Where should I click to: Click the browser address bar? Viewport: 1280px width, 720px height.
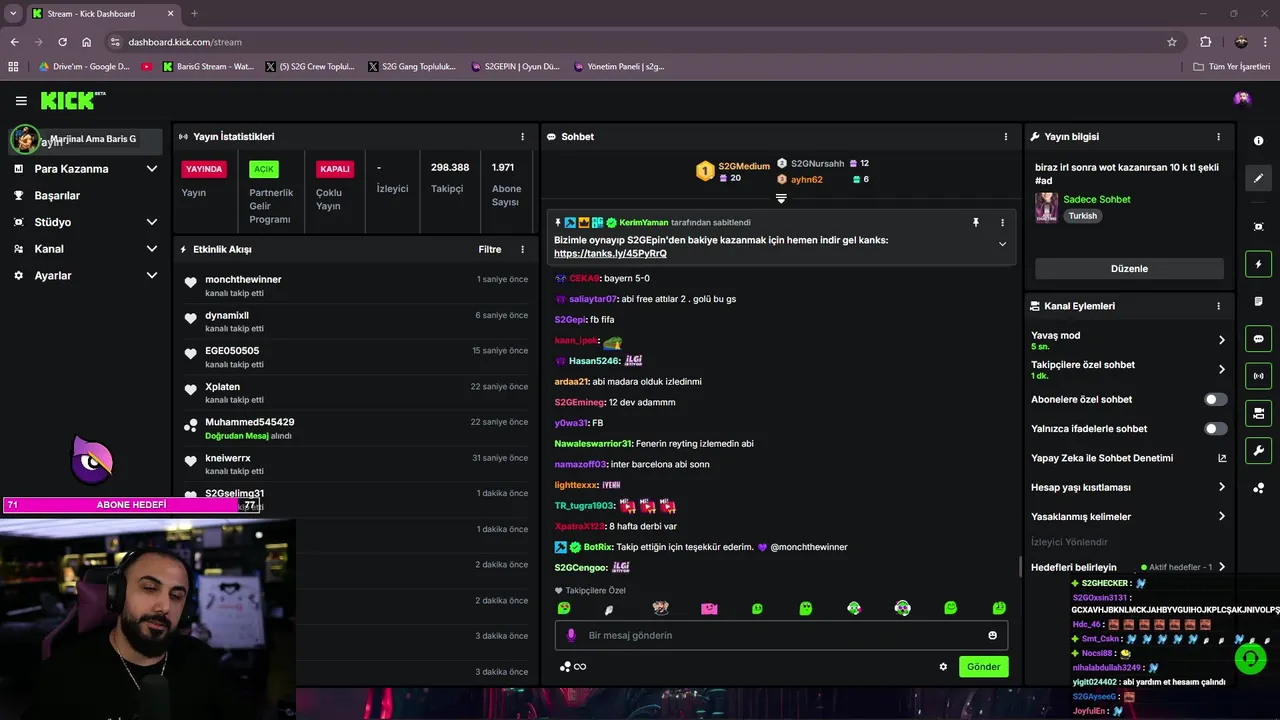(x=640, y=42)
